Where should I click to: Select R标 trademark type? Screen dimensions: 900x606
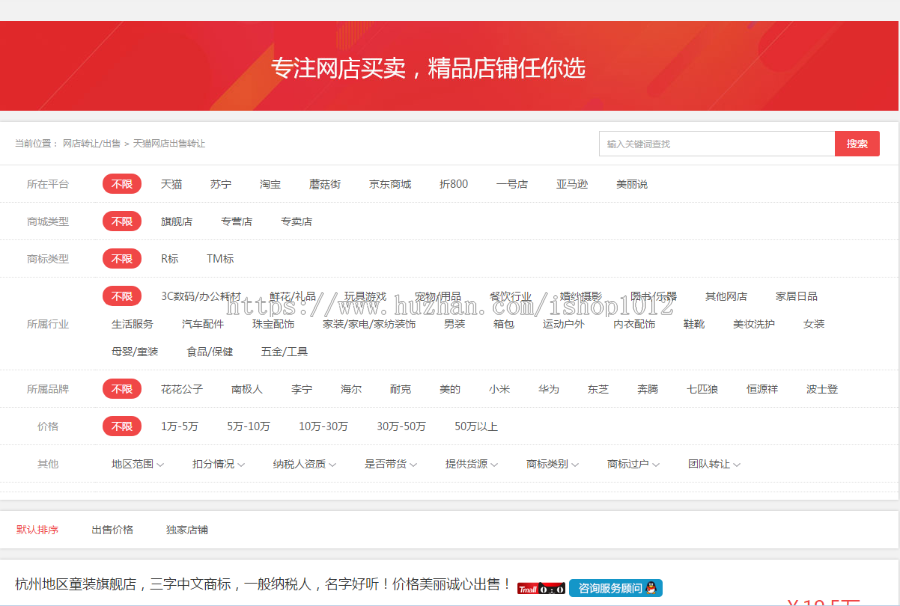pyautogui.click(x=170, y=259)
